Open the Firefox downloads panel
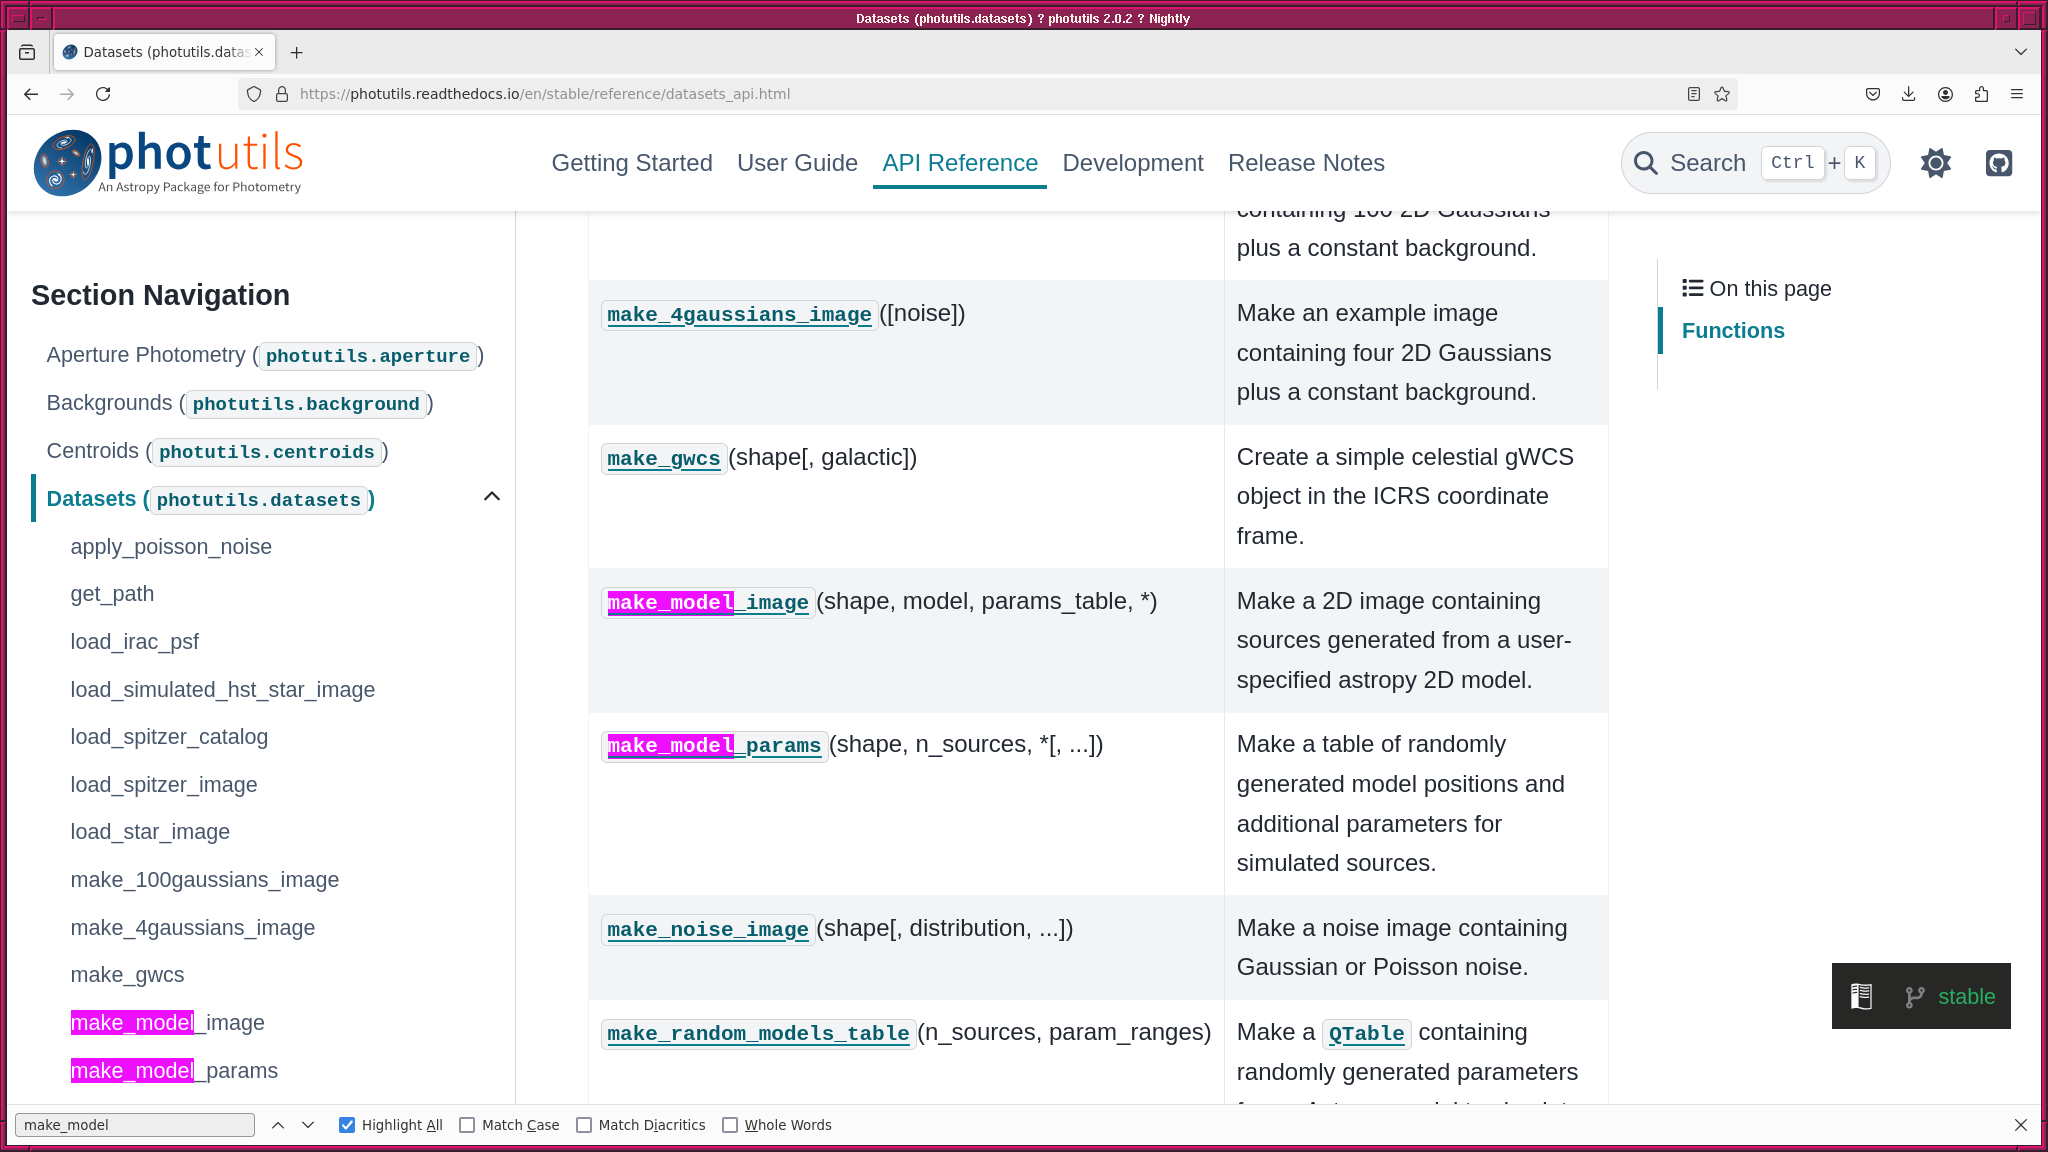 click(1908, 94)
